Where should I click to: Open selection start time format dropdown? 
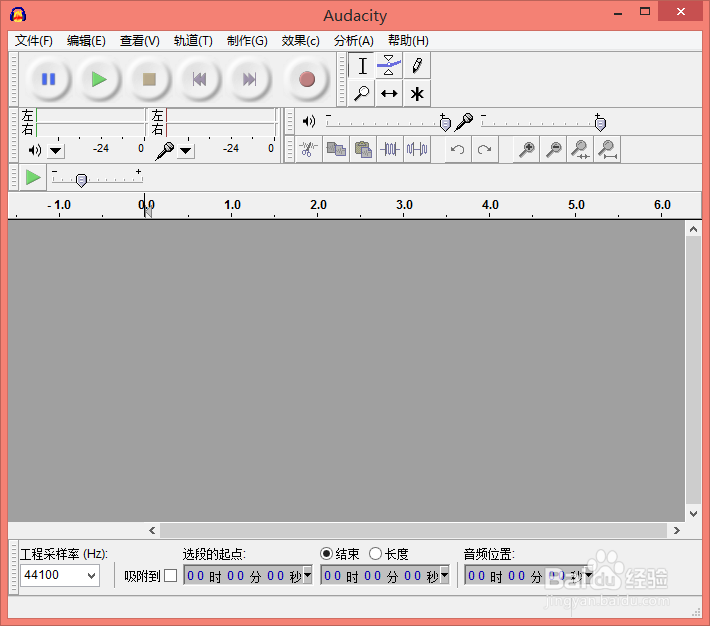pos(307,575)
